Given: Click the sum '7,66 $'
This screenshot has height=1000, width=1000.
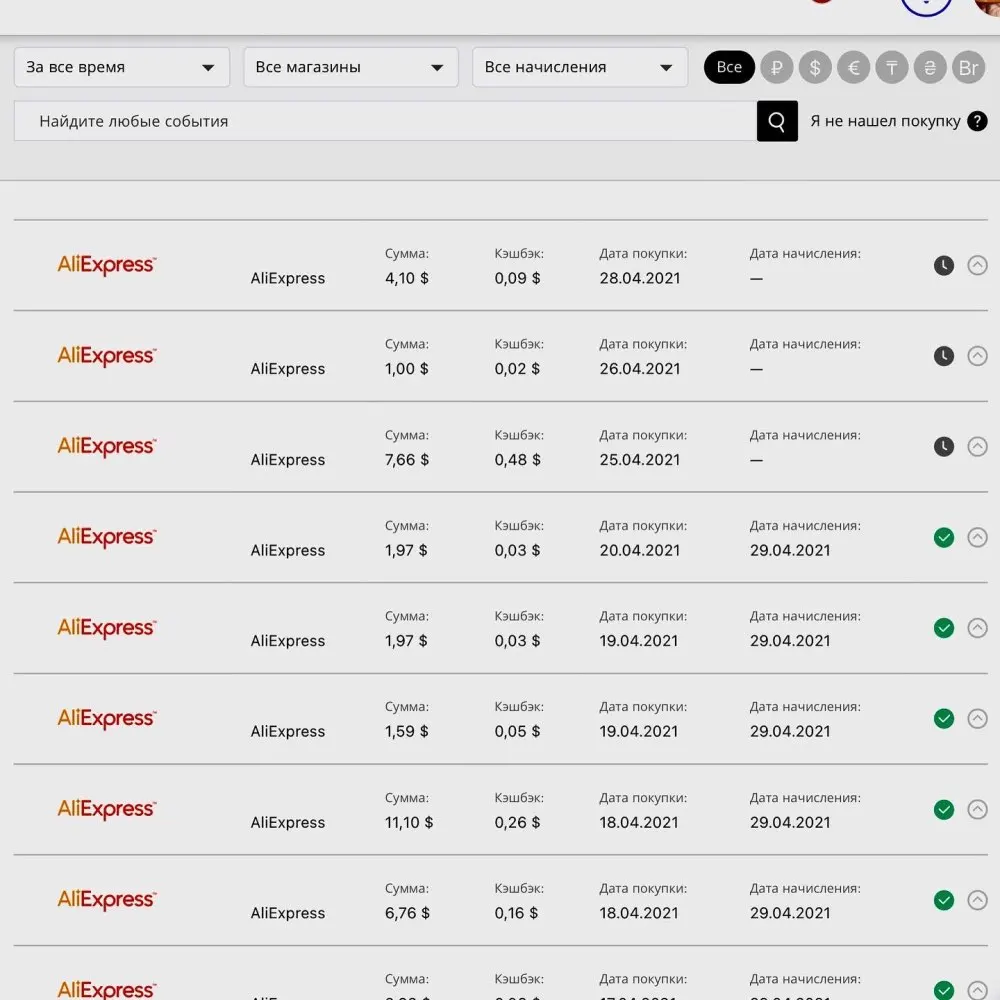Looking at the screenshot, I should (x=407, y=460).
